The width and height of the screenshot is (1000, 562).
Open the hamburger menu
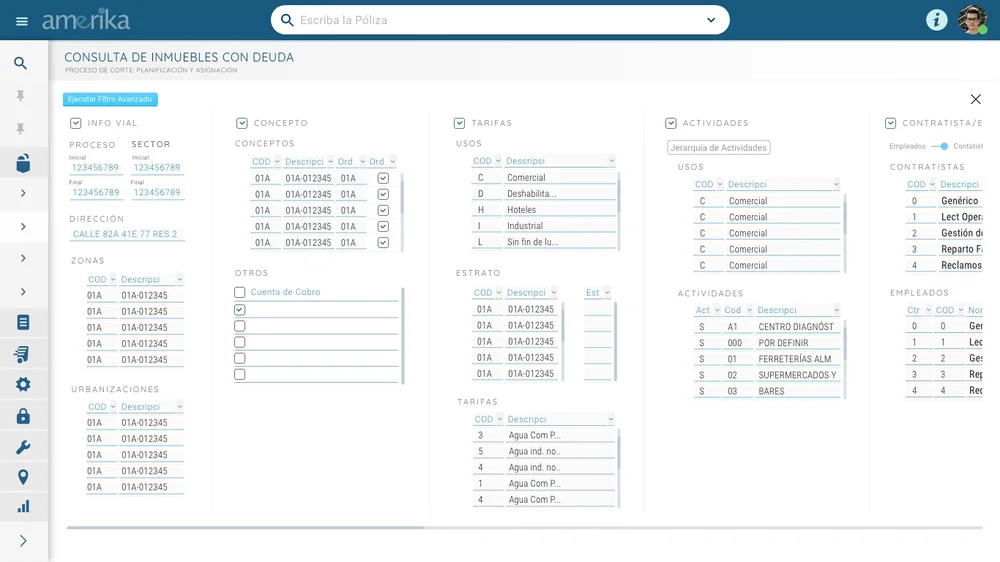point(22,21)
